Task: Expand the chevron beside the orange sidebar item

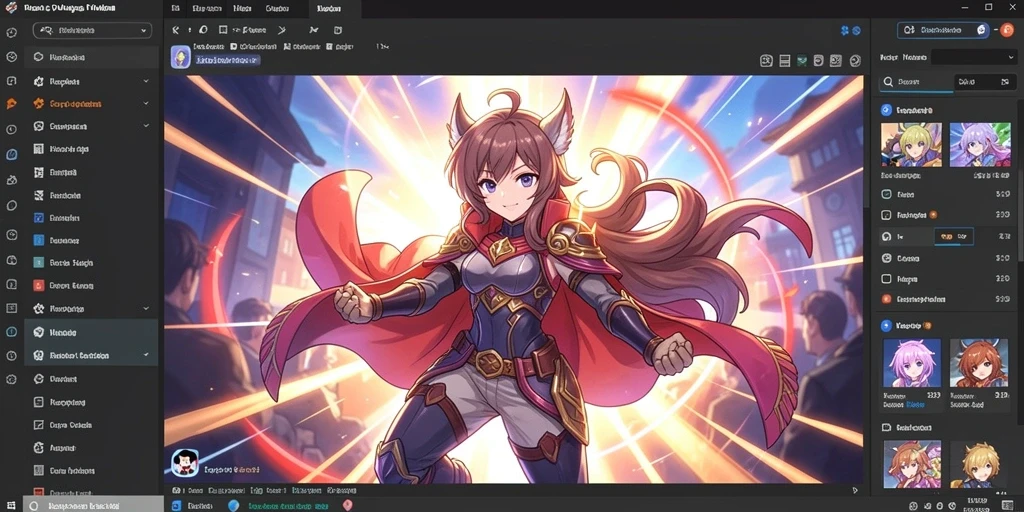Action: (146, 103)
